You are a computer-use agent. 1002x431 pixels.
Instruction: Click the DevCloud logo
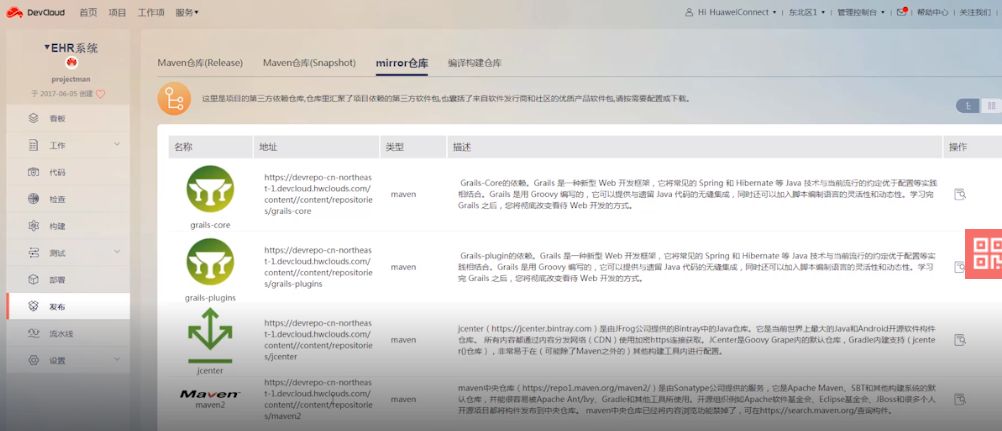coord(37,12)
